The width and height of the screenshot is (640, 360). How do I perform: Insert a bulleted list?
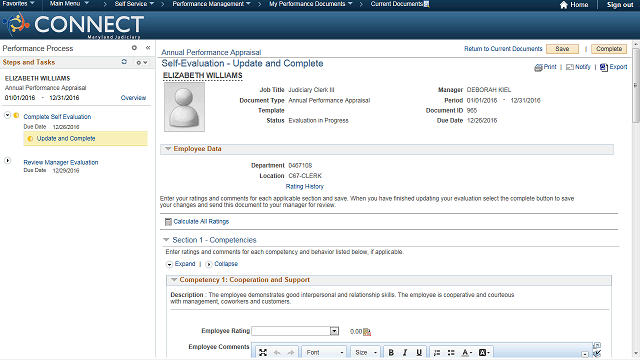451,352
